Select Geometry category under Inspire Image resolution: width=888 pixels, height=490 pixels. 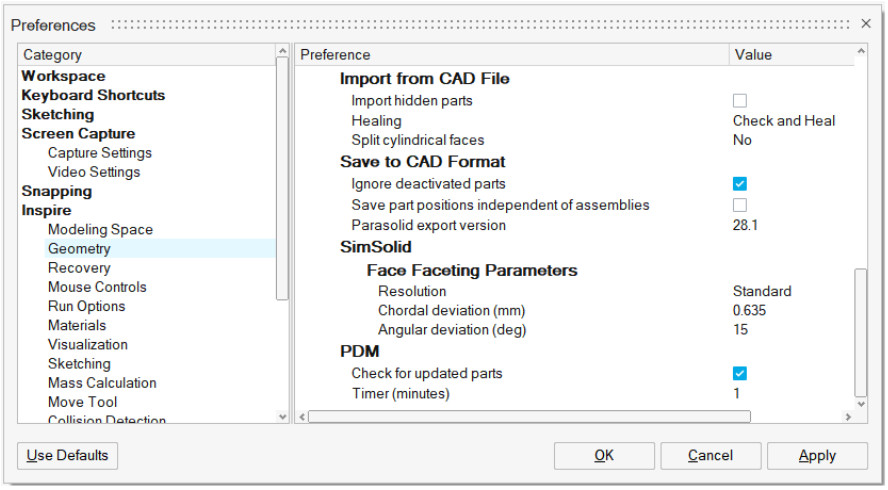pos(79,249)
